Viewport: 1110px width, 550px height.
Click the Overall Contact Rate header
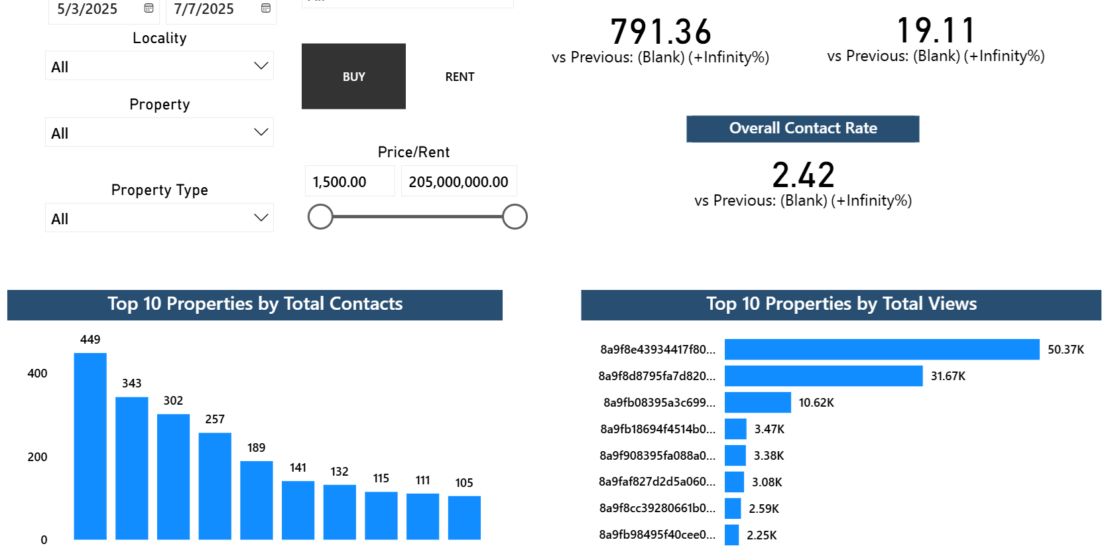tap(802, 128)
